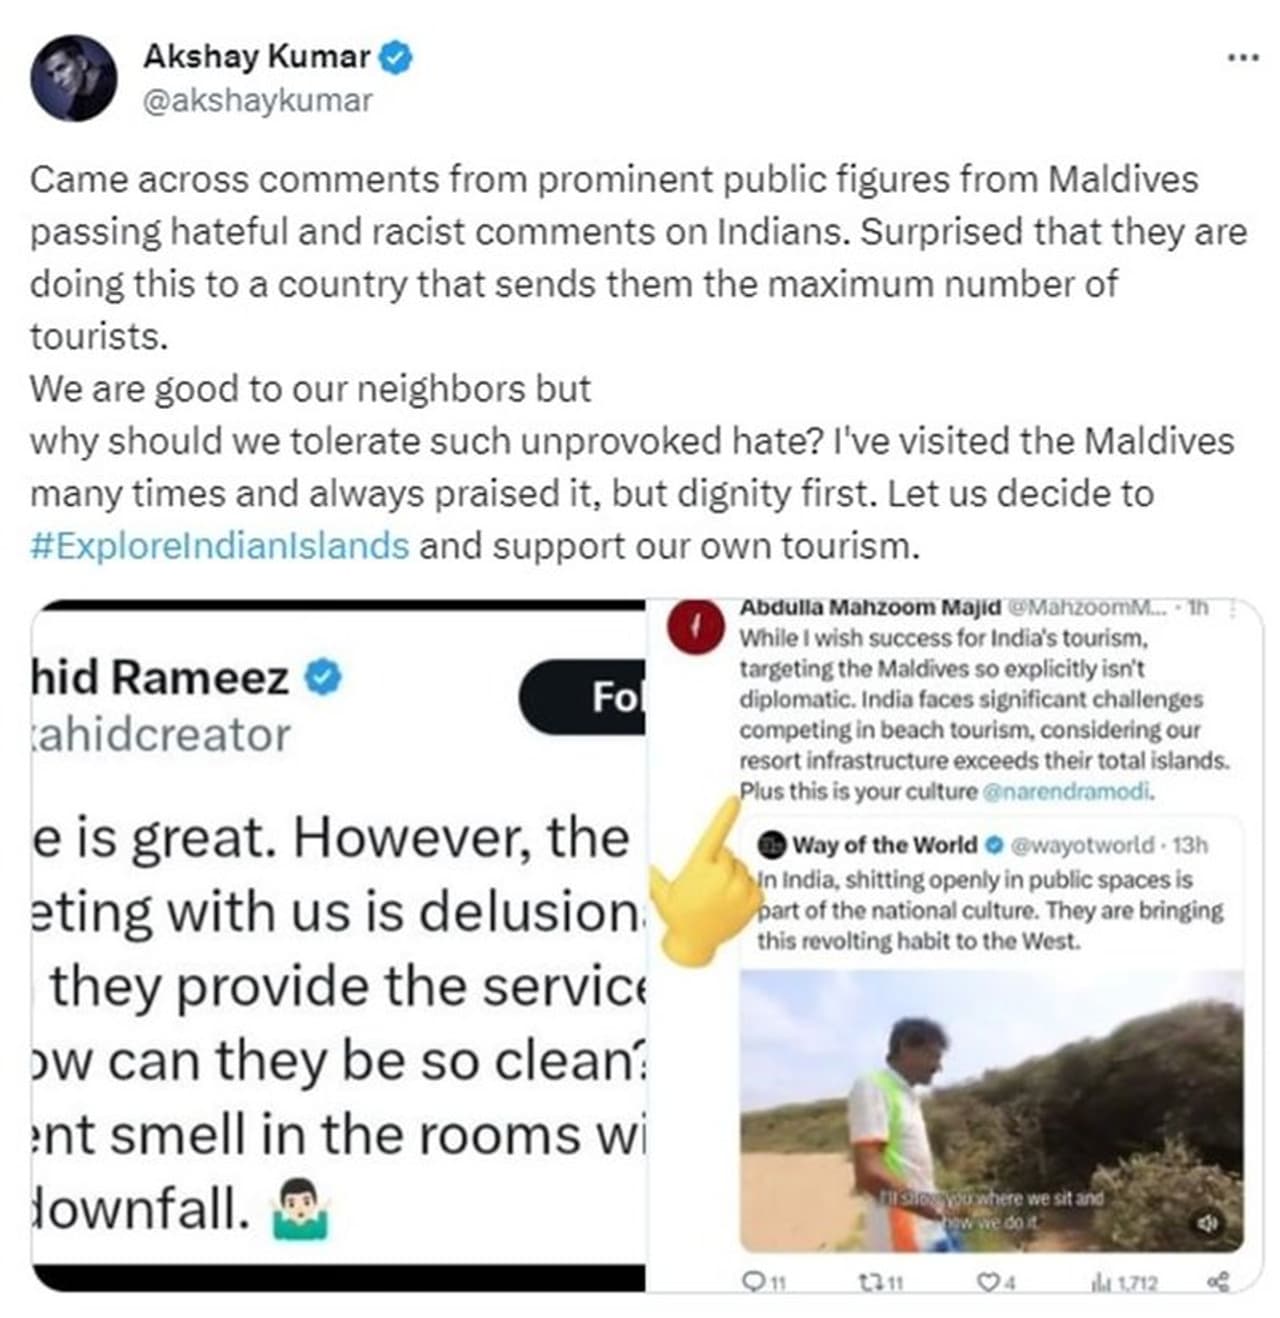Viewport: 1280px width, 1318px height.
Task: Click the Way of the World avatar
Action: [772, 846]
